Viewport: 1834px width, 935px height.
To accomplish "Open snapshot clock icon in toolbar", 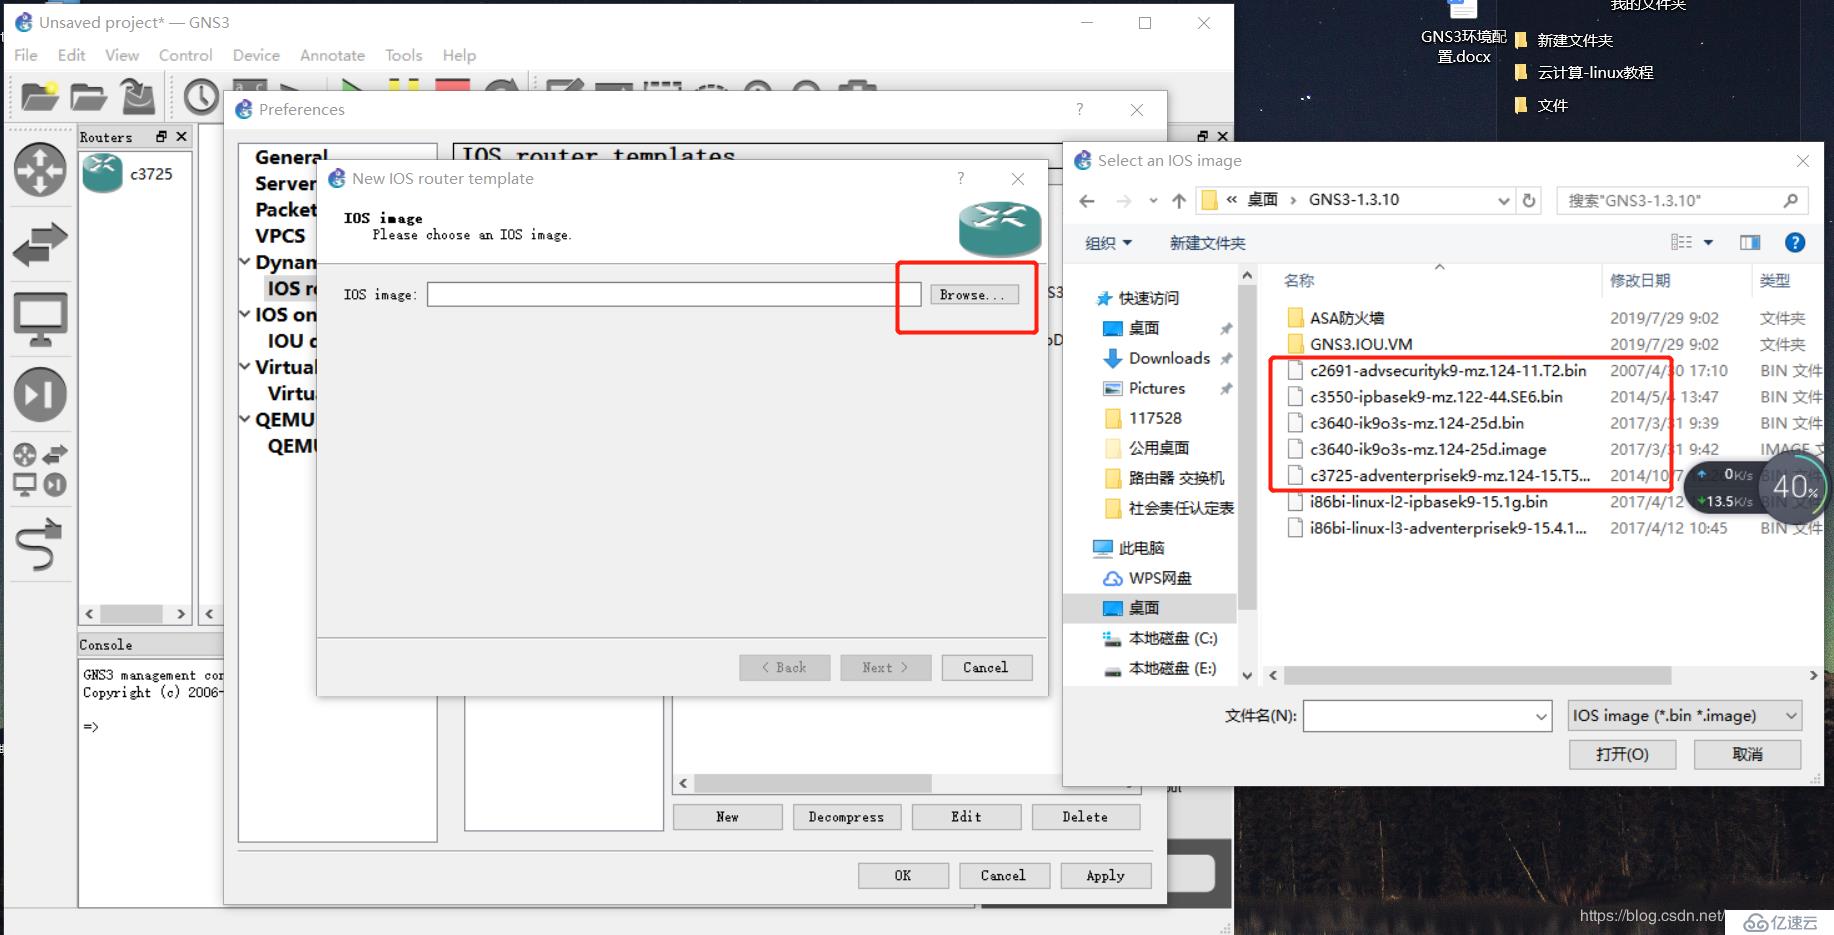I will [201, 97].
